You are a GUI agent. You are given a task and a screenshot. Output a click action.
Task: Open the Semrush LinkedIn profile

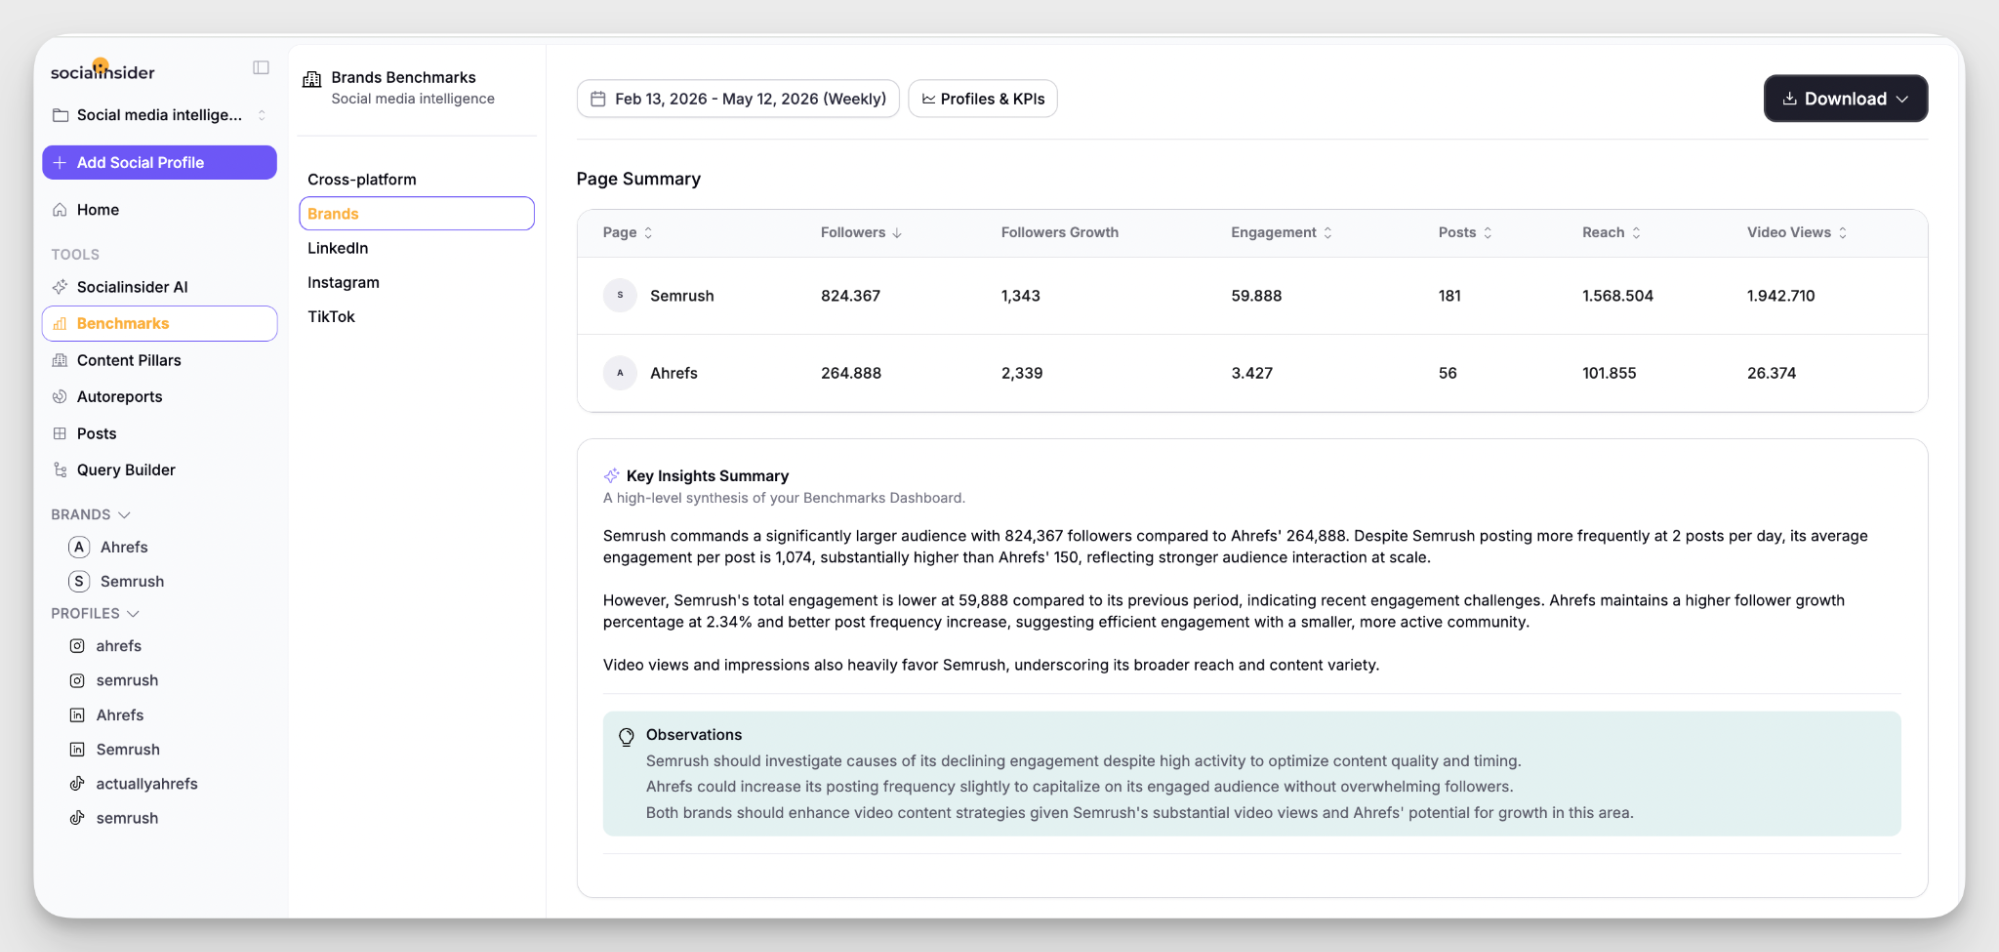point(114,750)
